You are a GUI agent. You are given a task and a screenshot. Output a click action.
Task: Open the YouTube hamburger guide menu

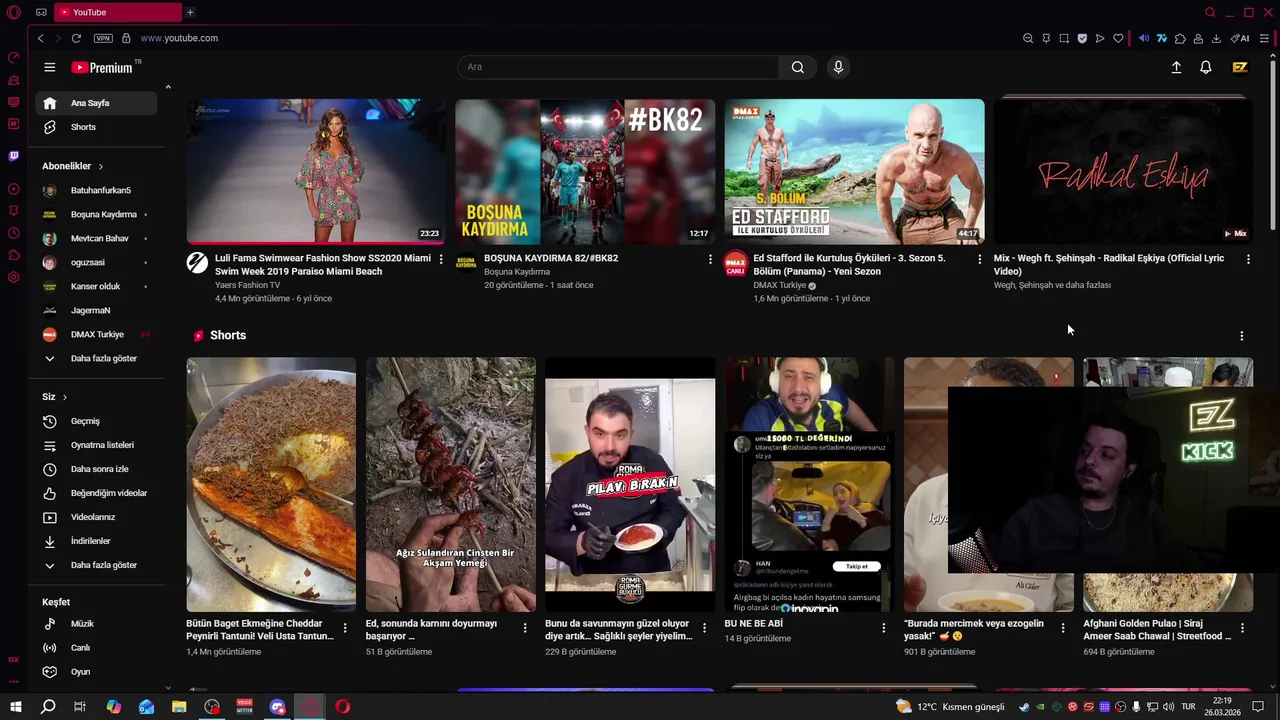49,67
